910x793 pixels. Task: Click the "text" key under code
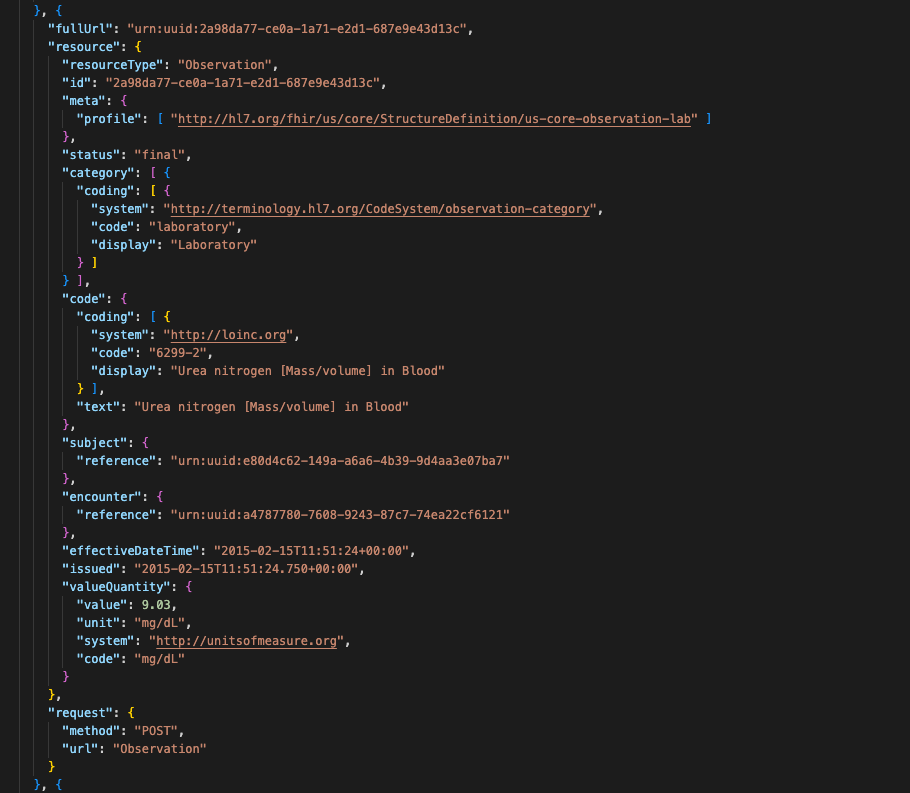click(x=98, y=407)
